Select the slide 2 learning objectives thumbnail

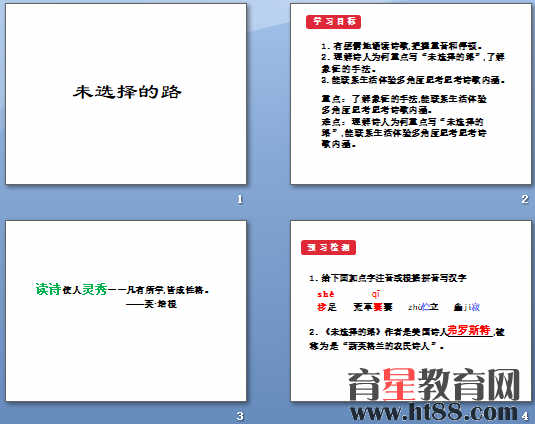(x=411, y=94)
